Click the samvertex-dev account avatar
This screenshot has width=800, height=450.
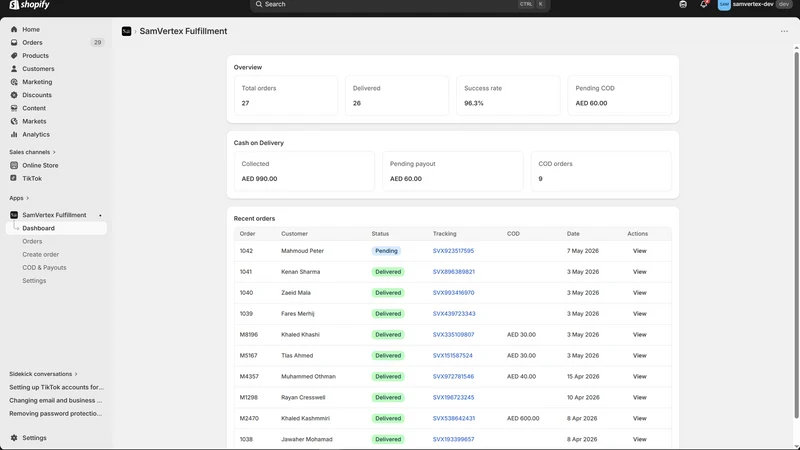724,4
